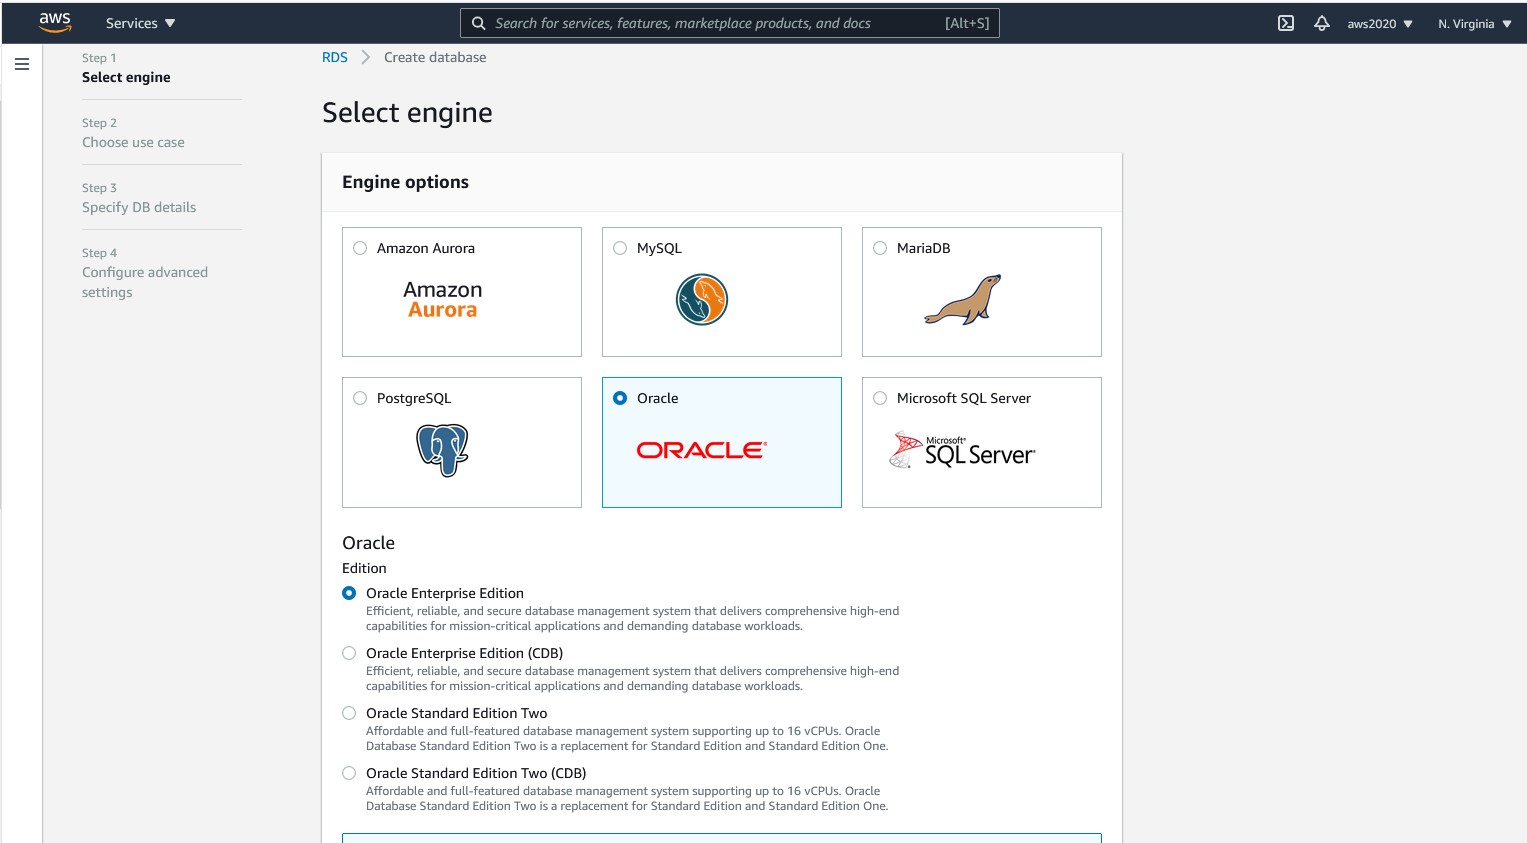
Task: Open the CloudShell terminal icon
Action: (x=1286, y=23)
